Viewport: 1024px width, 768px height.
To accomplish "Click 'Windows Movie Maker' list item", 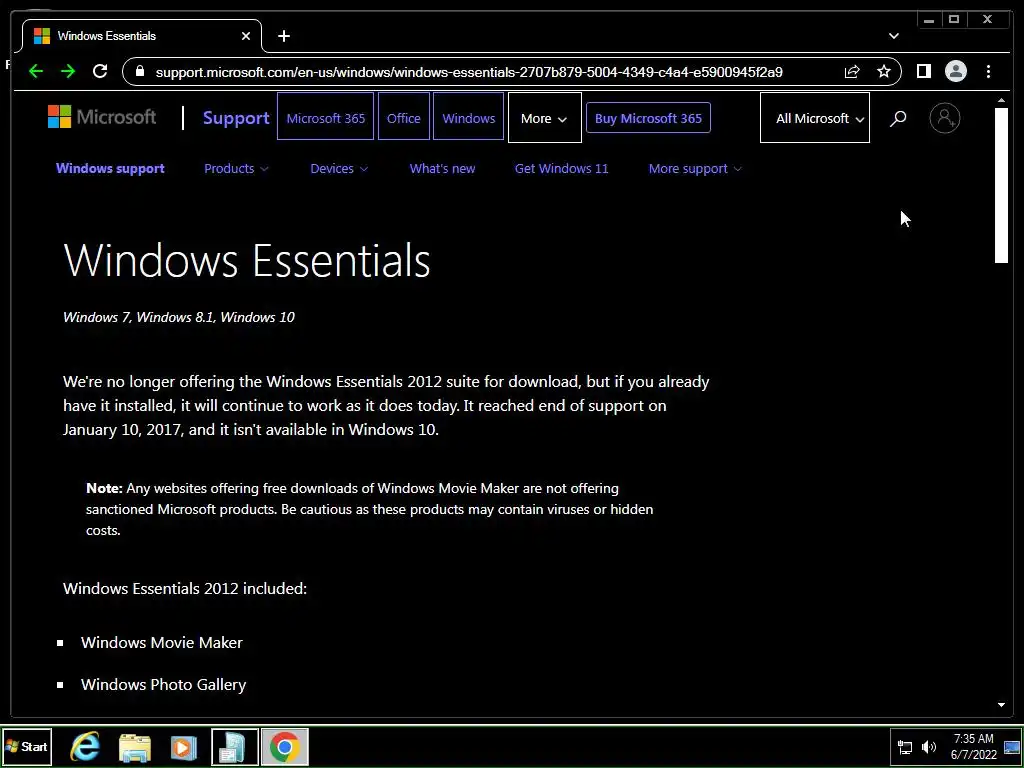I will click(x=161, y=643).
